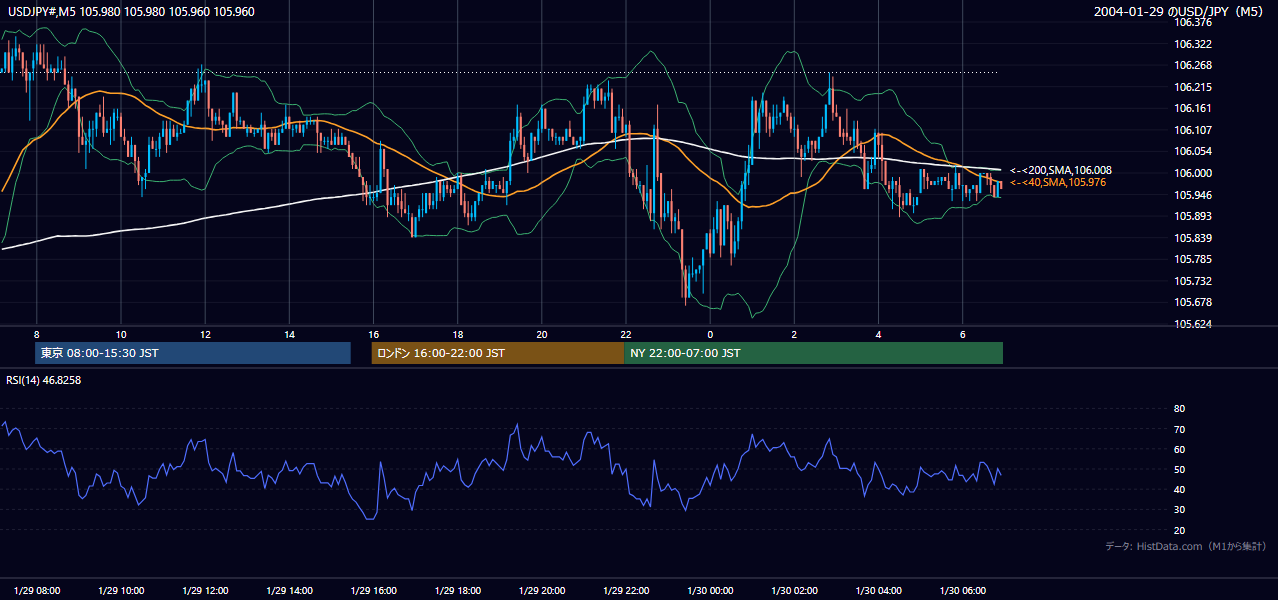
Task: Click RSI level 40 on the RSI axis
Action: 1179,489
